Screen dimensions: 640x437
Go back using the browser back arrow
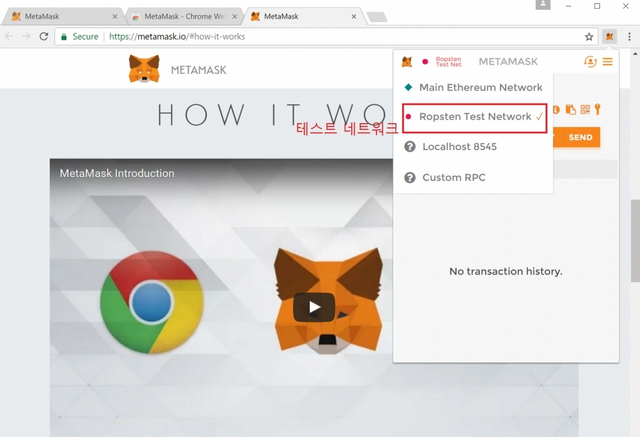[9, 36]
